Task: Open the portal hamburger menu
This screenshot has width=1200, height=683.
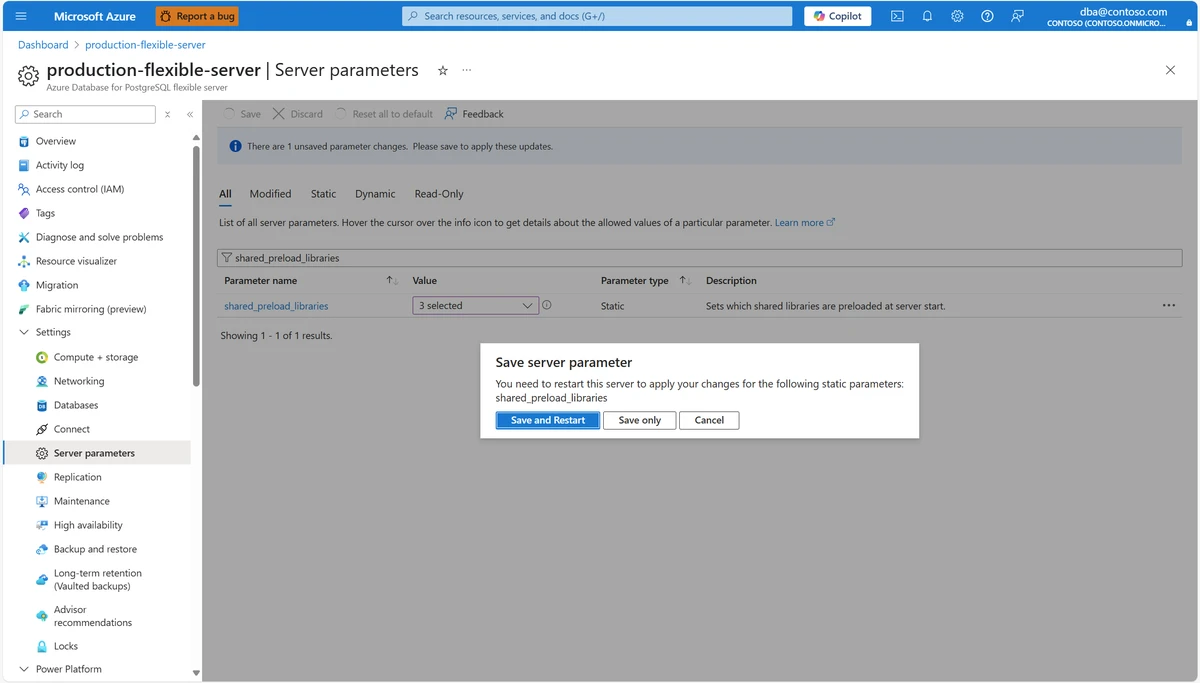Action: (x=21, y=16)
